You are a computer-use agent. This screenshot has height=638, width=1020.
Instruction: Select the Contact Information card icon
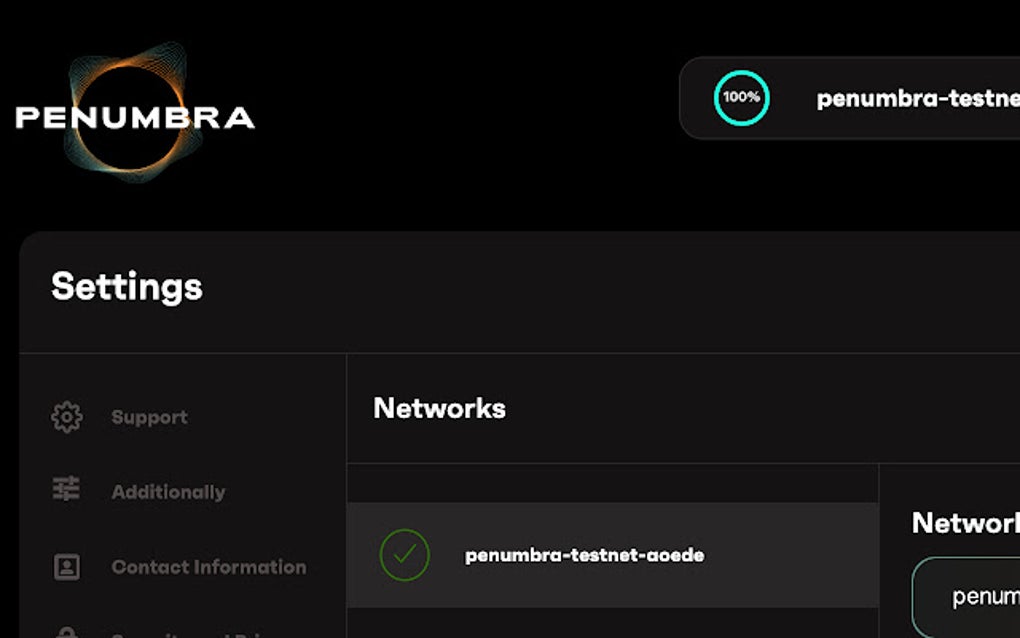tap(66, 566)
